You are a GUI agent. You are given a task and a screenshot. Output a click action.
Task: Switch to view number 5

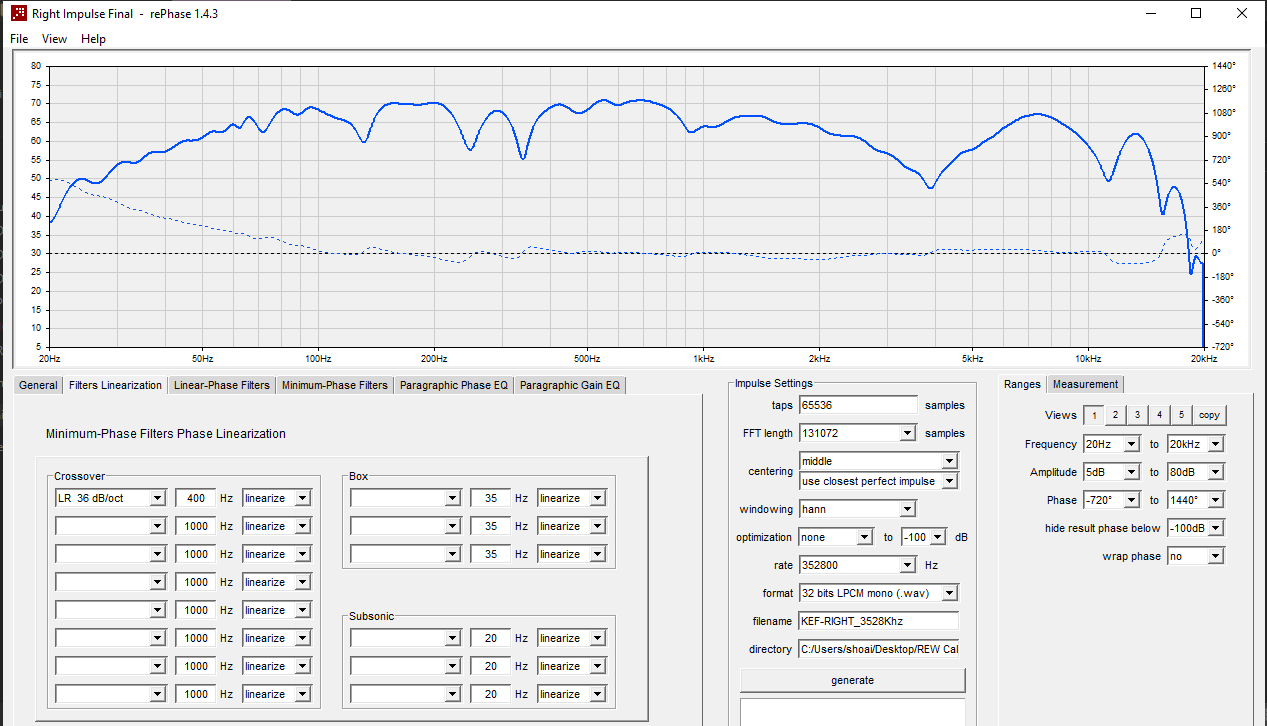pyautogui.click(x=1181, y=415)
